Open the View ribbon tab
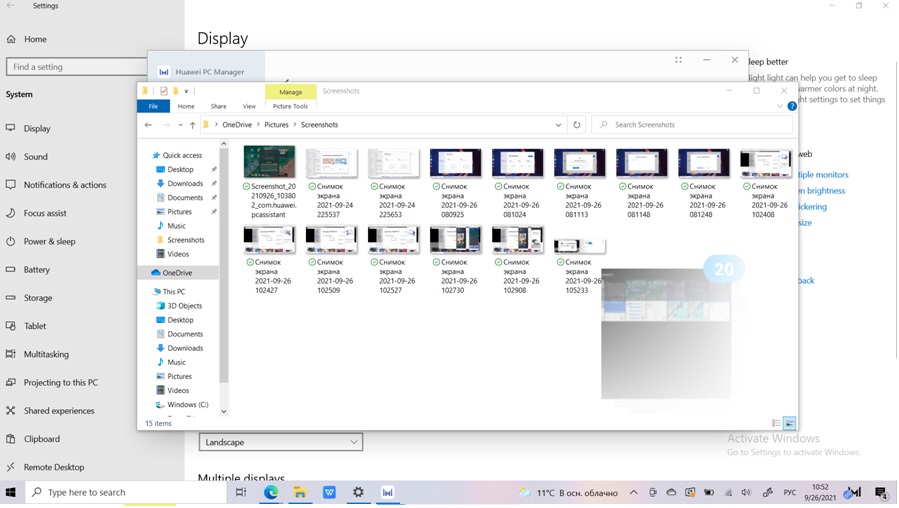 [249, 106]
